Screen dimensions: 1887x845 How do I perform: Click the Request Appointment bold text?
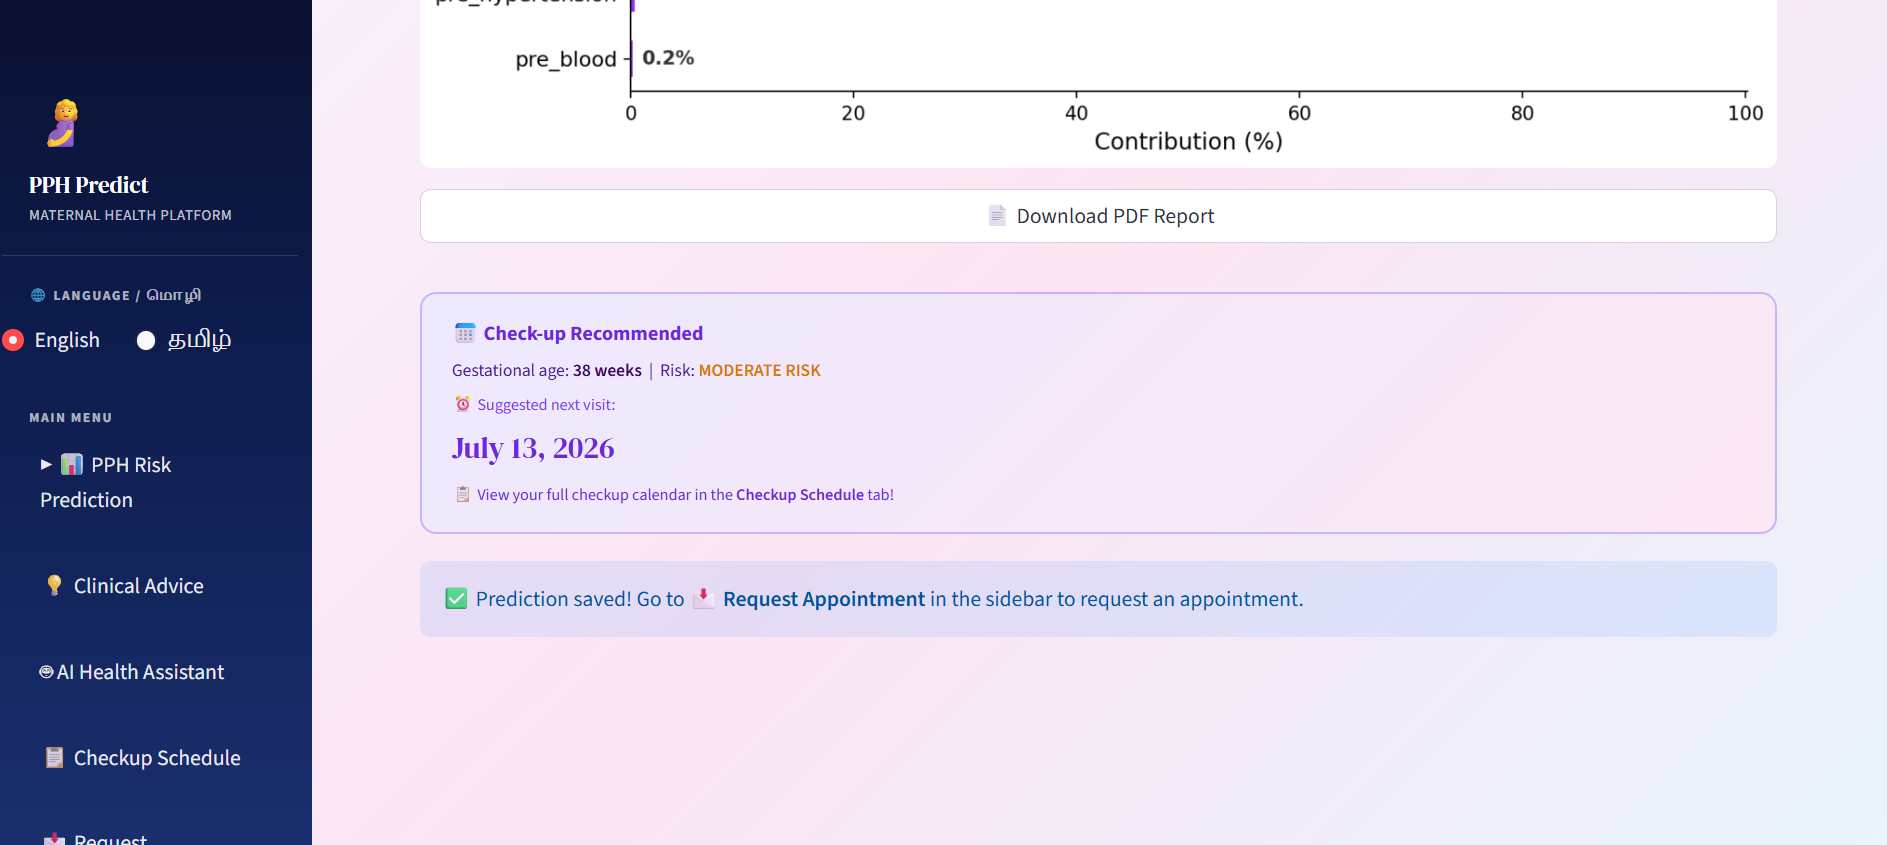824,599
